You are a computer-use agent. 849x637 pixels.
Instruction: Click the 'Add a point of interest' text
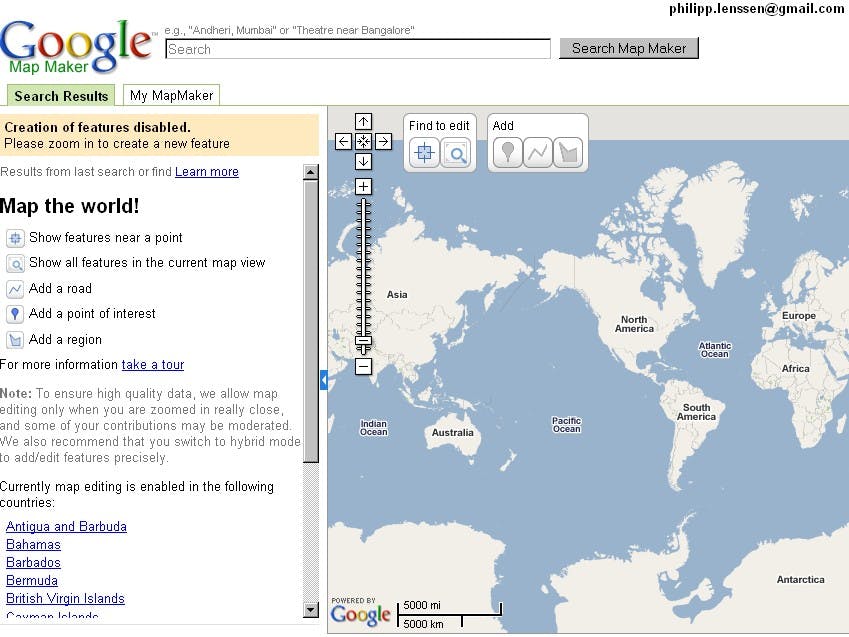tap(92, 314)
